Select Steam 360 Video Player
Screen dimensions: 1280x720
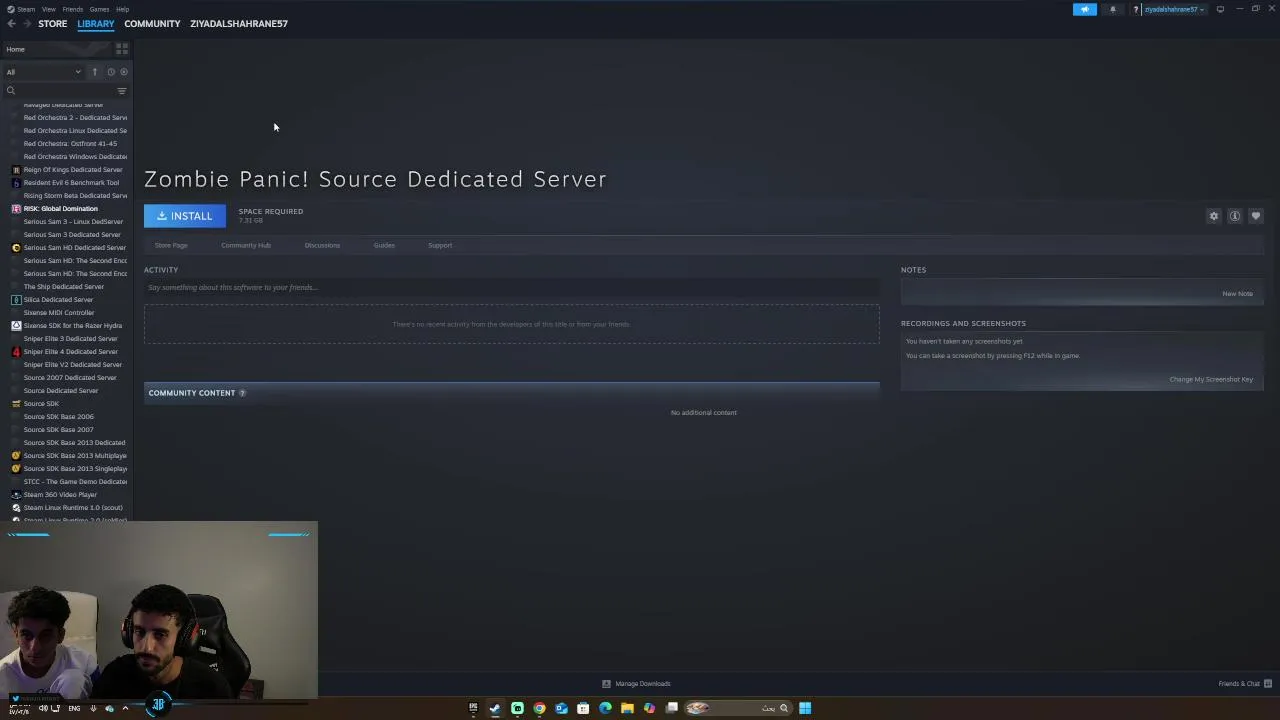pyautogui.click(x=60, y=495)
